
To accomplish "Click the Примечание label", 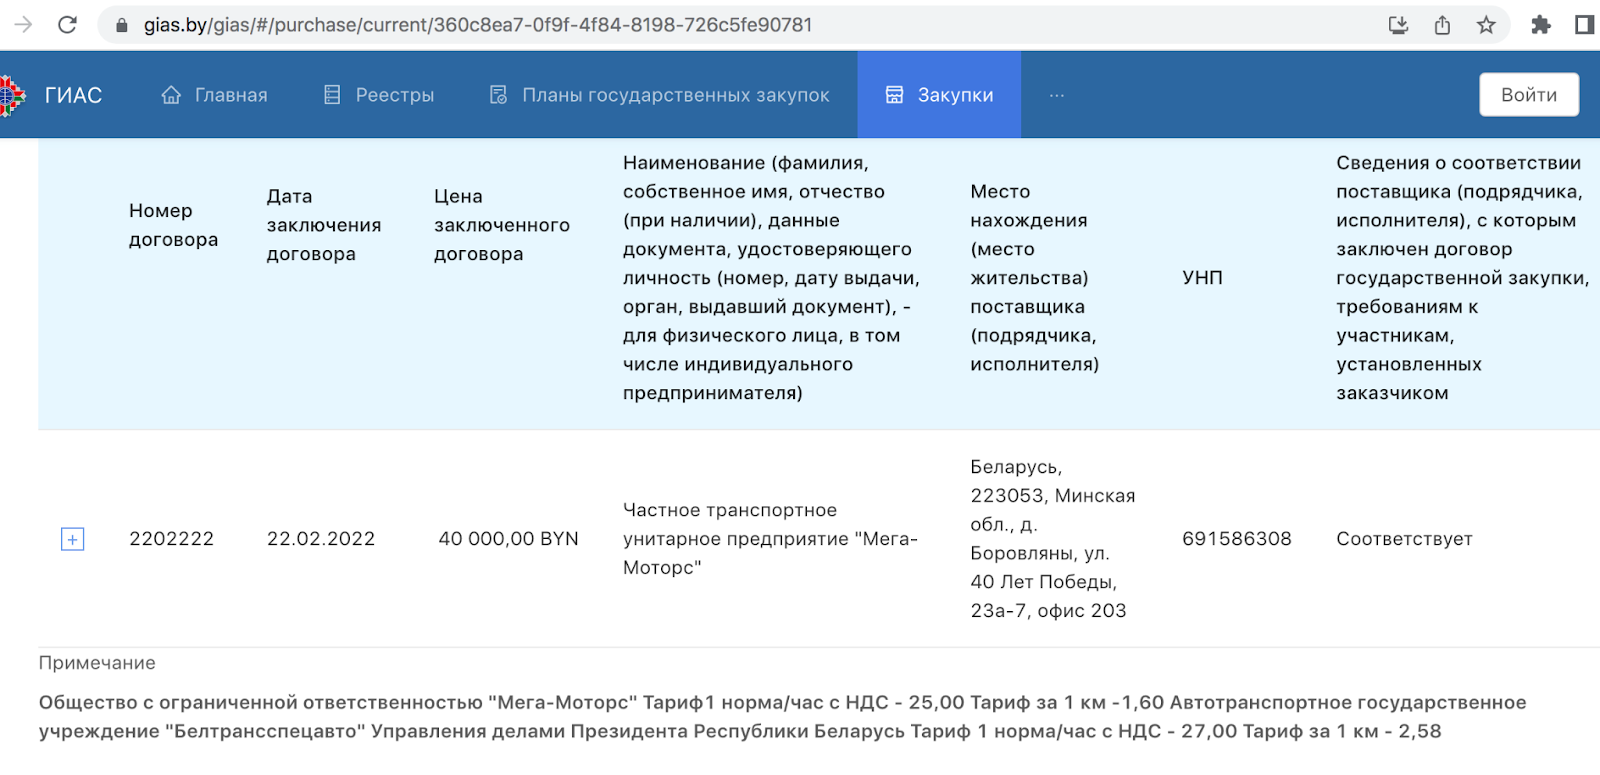I will coord(97,663).
